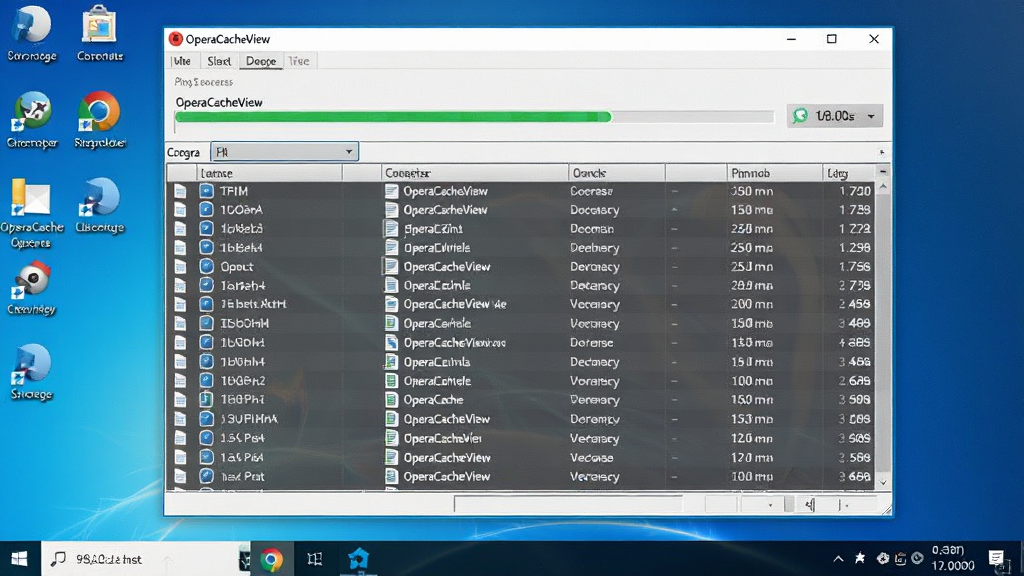The width and height of the screenshot is (1024, 576).
Task: Click the taskbar clock
Action: [953, 558]
